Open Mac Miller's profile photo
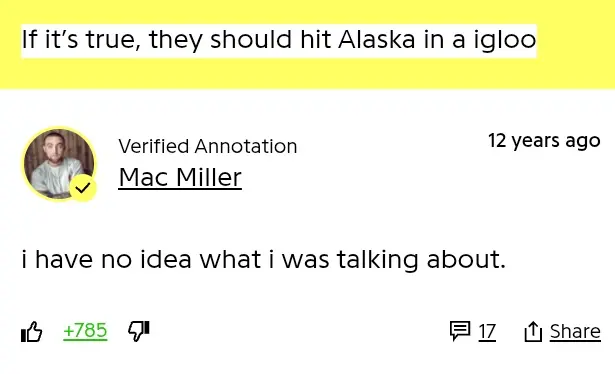 point(59,163)
